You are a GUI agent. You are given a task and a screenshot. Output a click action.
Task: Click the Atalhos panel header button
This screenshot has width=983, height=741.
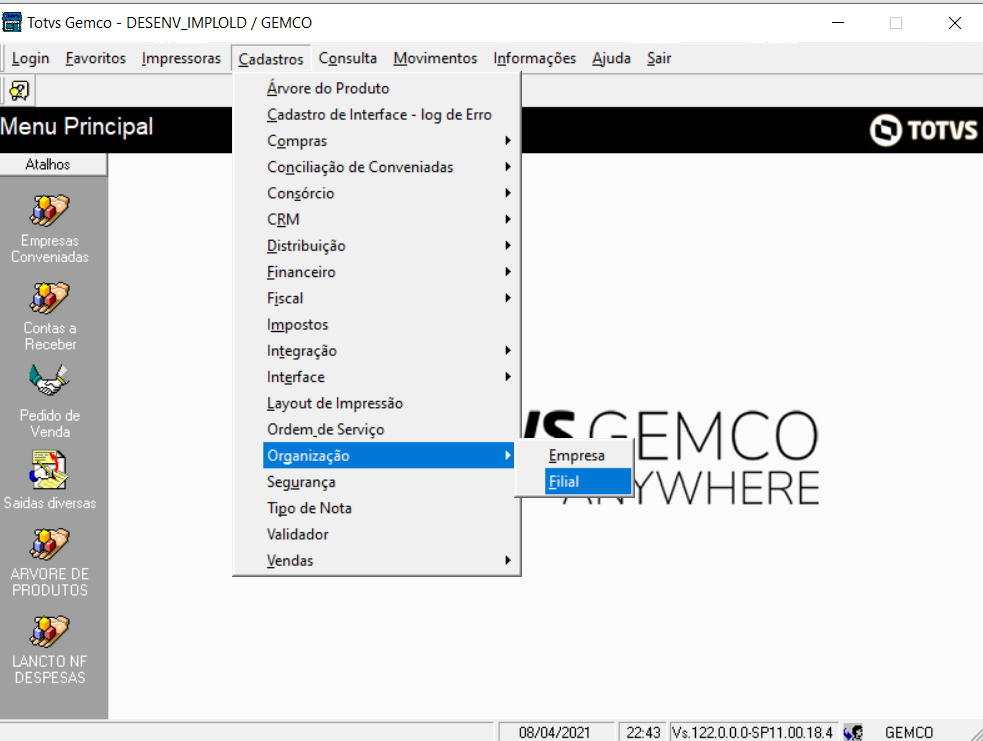coord(53,164)
